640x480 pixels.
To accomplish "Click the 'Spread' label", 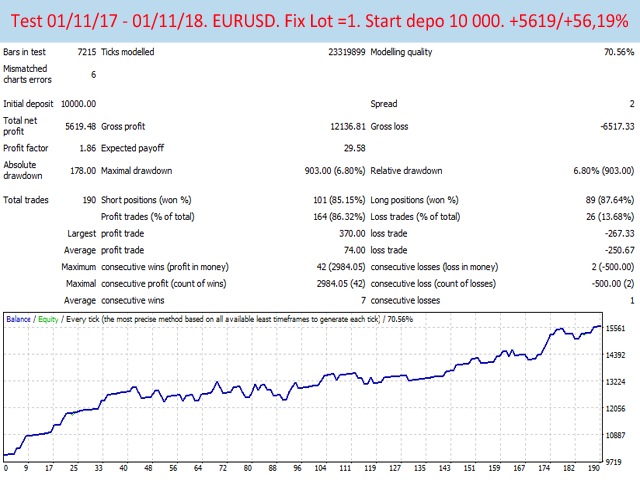I will click(384, 104).
